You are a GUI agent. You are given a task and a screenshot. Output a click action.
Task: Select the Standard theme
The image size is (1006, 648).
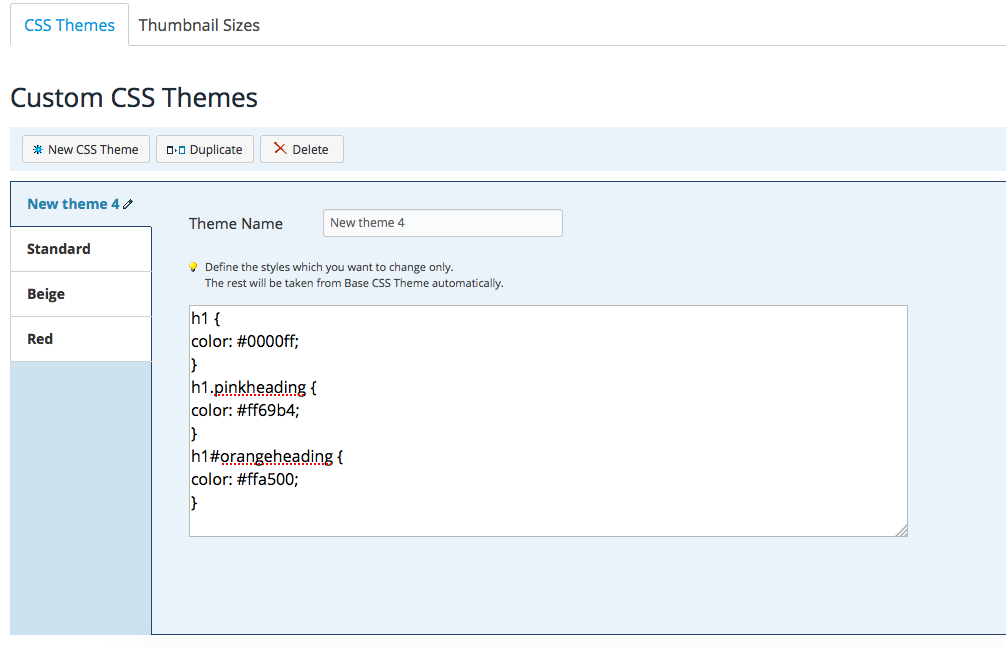pos(81,249)
